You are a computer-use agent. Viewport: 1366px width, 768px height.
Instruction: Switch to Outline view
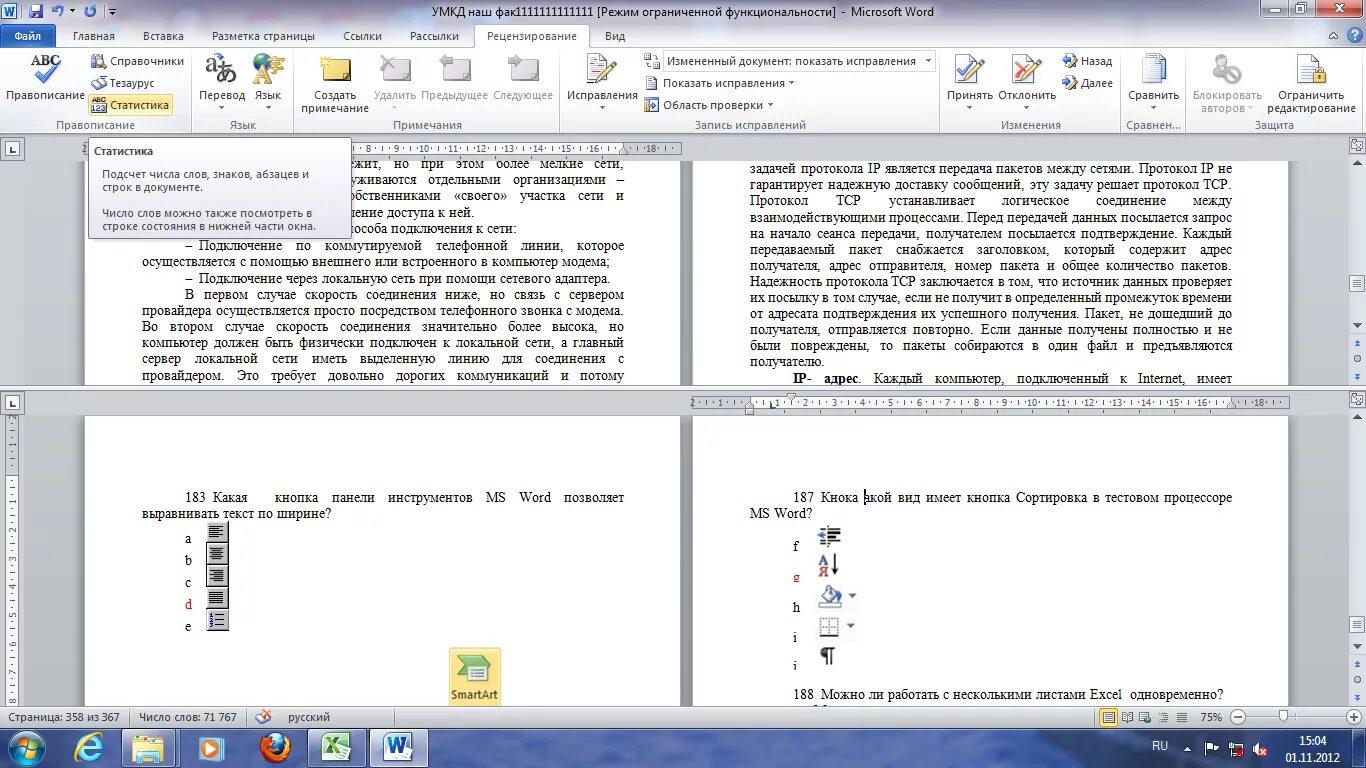pyautogui.click(x=1164, y=717)
